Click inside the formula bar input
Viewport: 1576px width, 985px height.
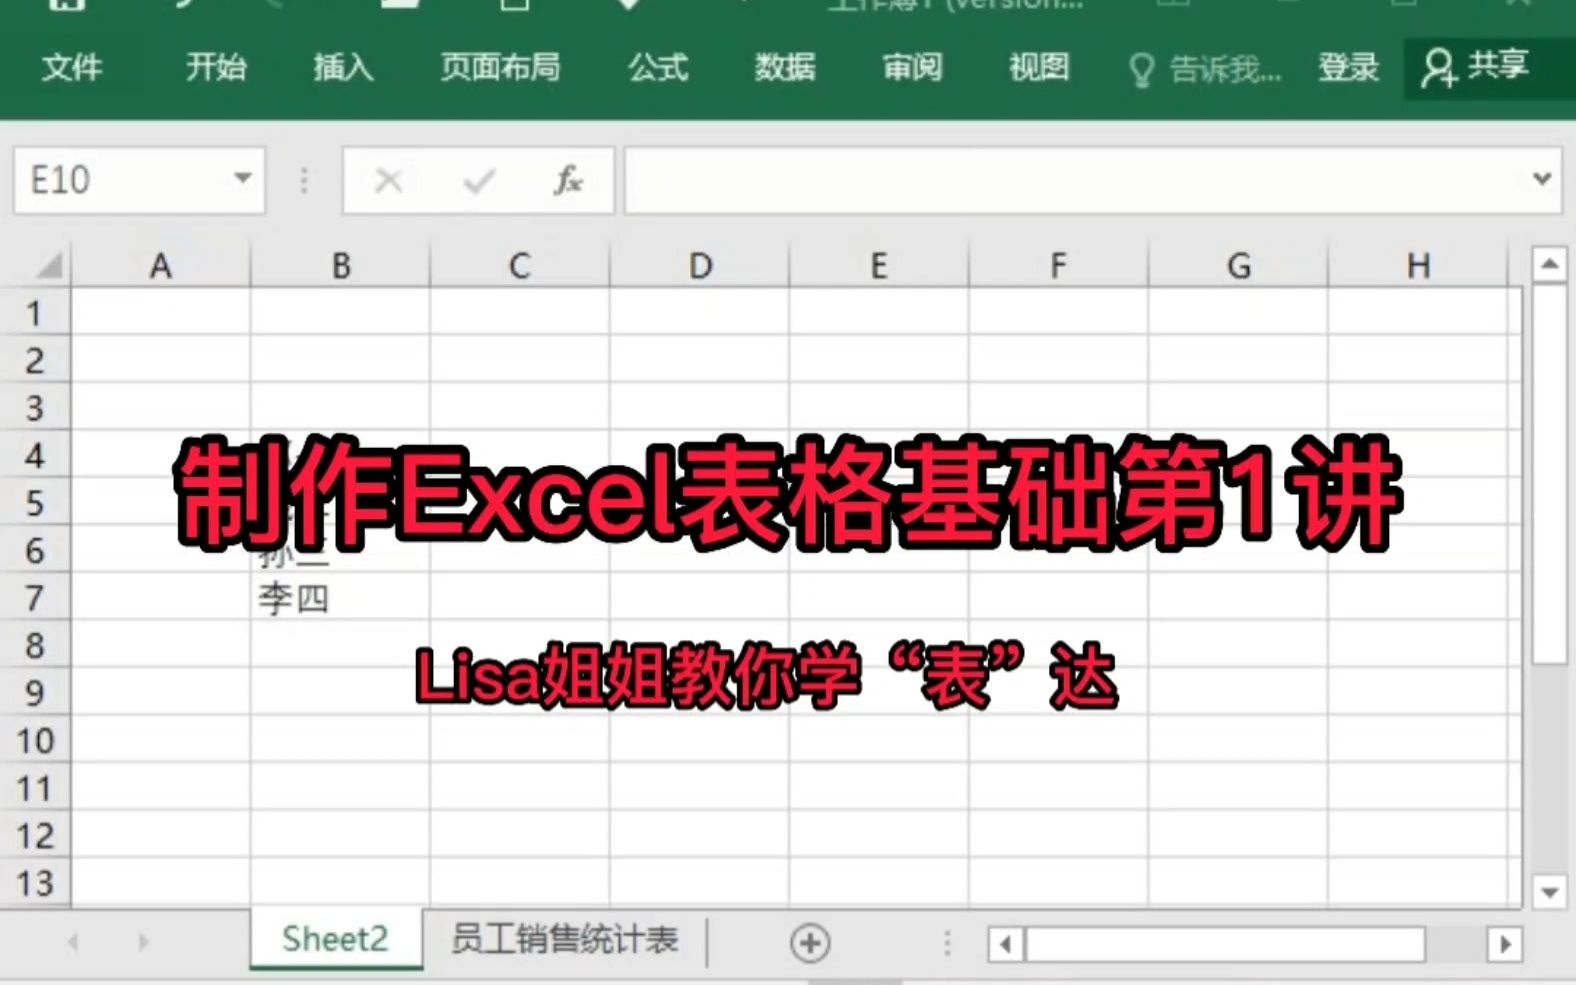pyautogui.click(x=1075, y=180)
